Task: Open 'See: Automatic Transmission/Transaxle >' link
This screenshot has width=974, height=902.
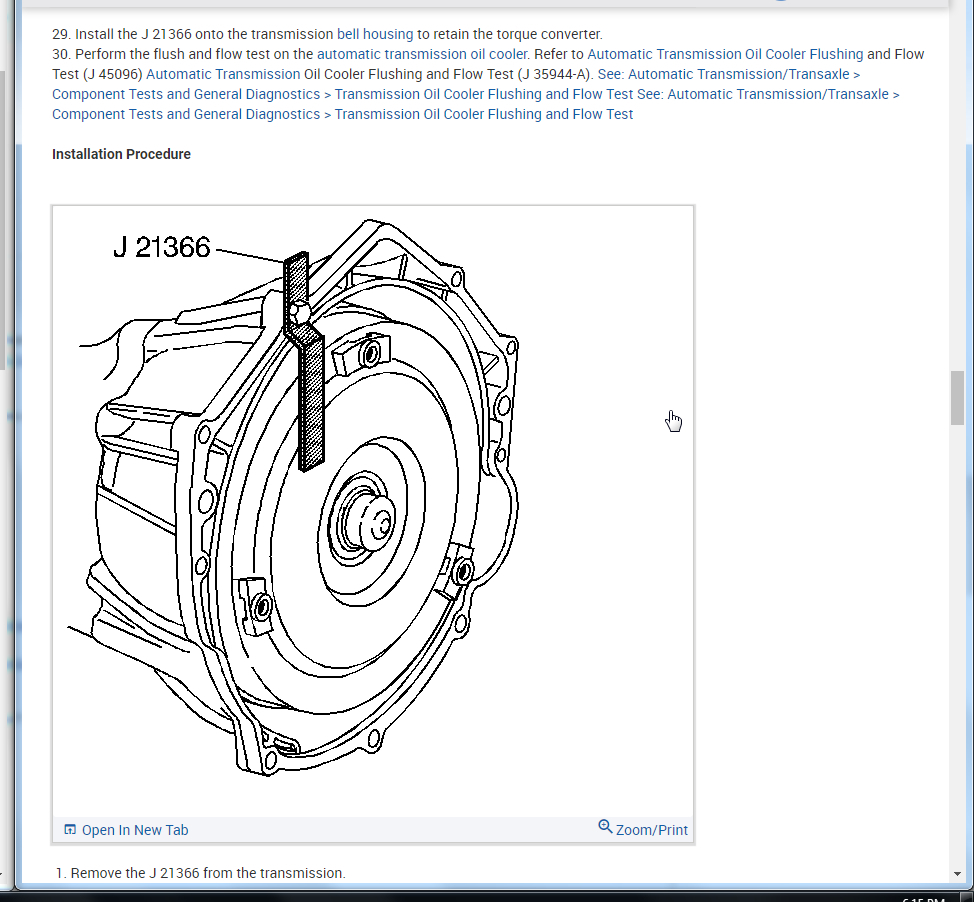Action: [x=729, y=74]
